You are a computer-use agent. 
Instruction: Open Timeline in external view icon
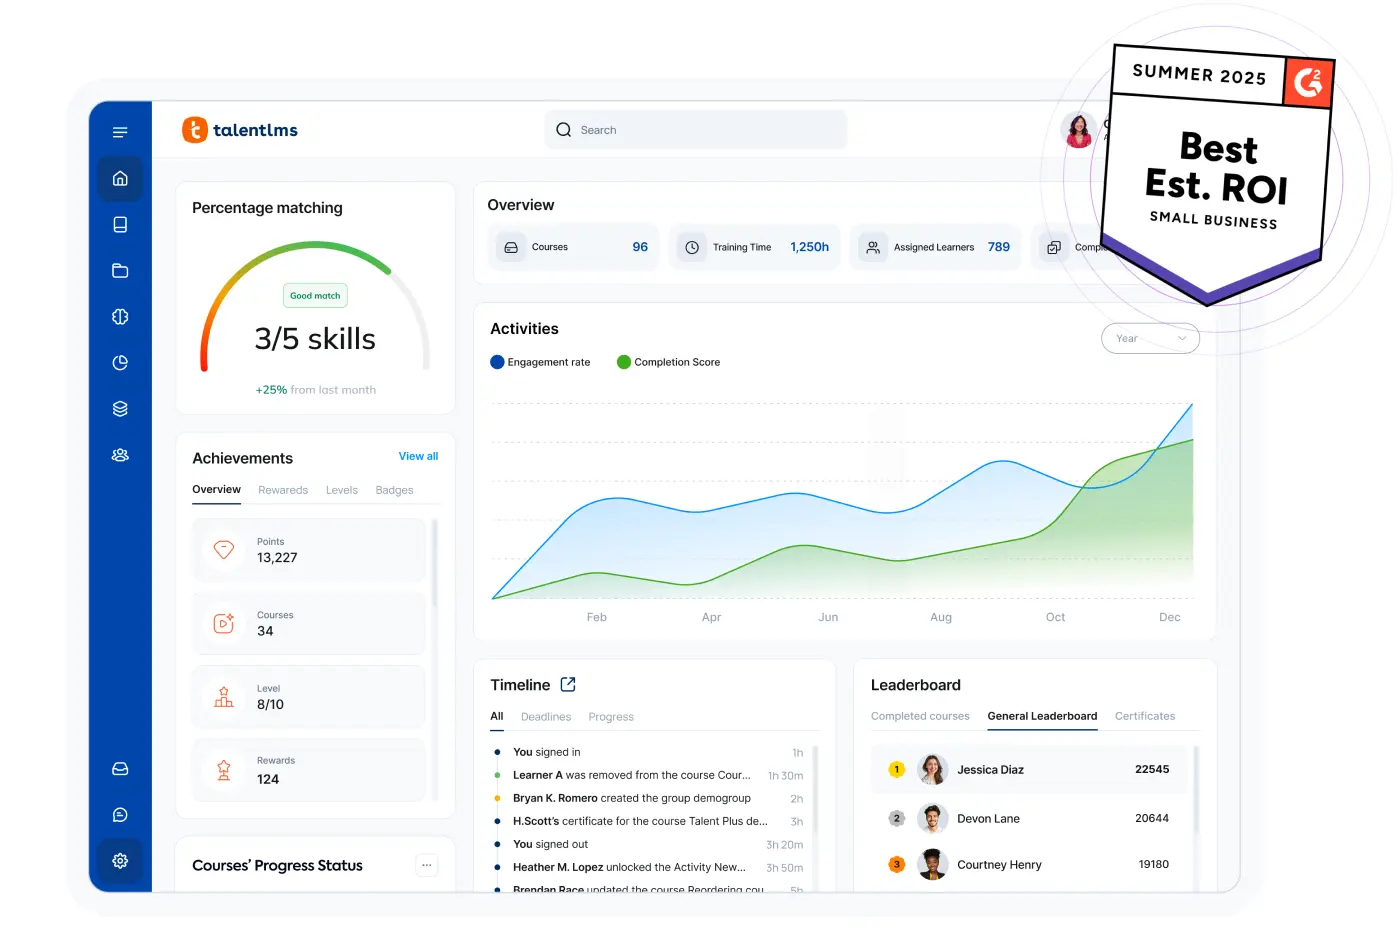click(x=568, y=685)
